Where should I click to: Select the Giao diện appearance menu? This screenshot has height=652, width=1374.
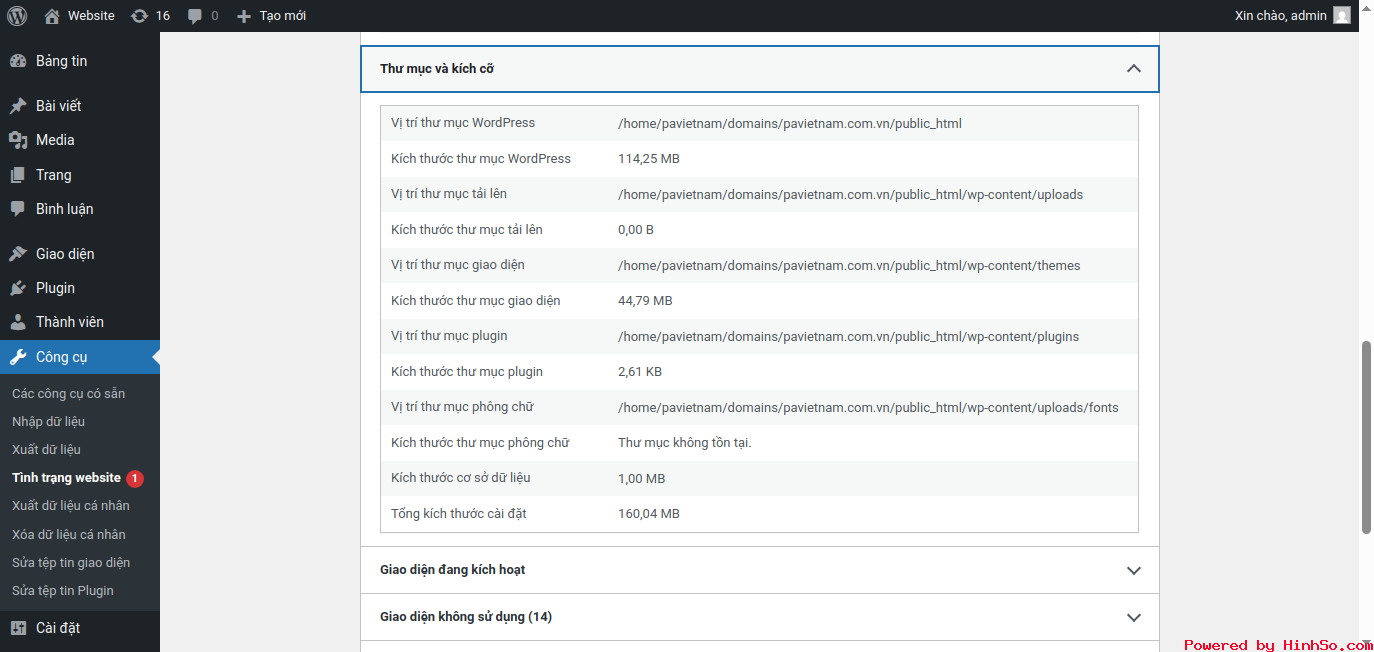tap(65, 254)
